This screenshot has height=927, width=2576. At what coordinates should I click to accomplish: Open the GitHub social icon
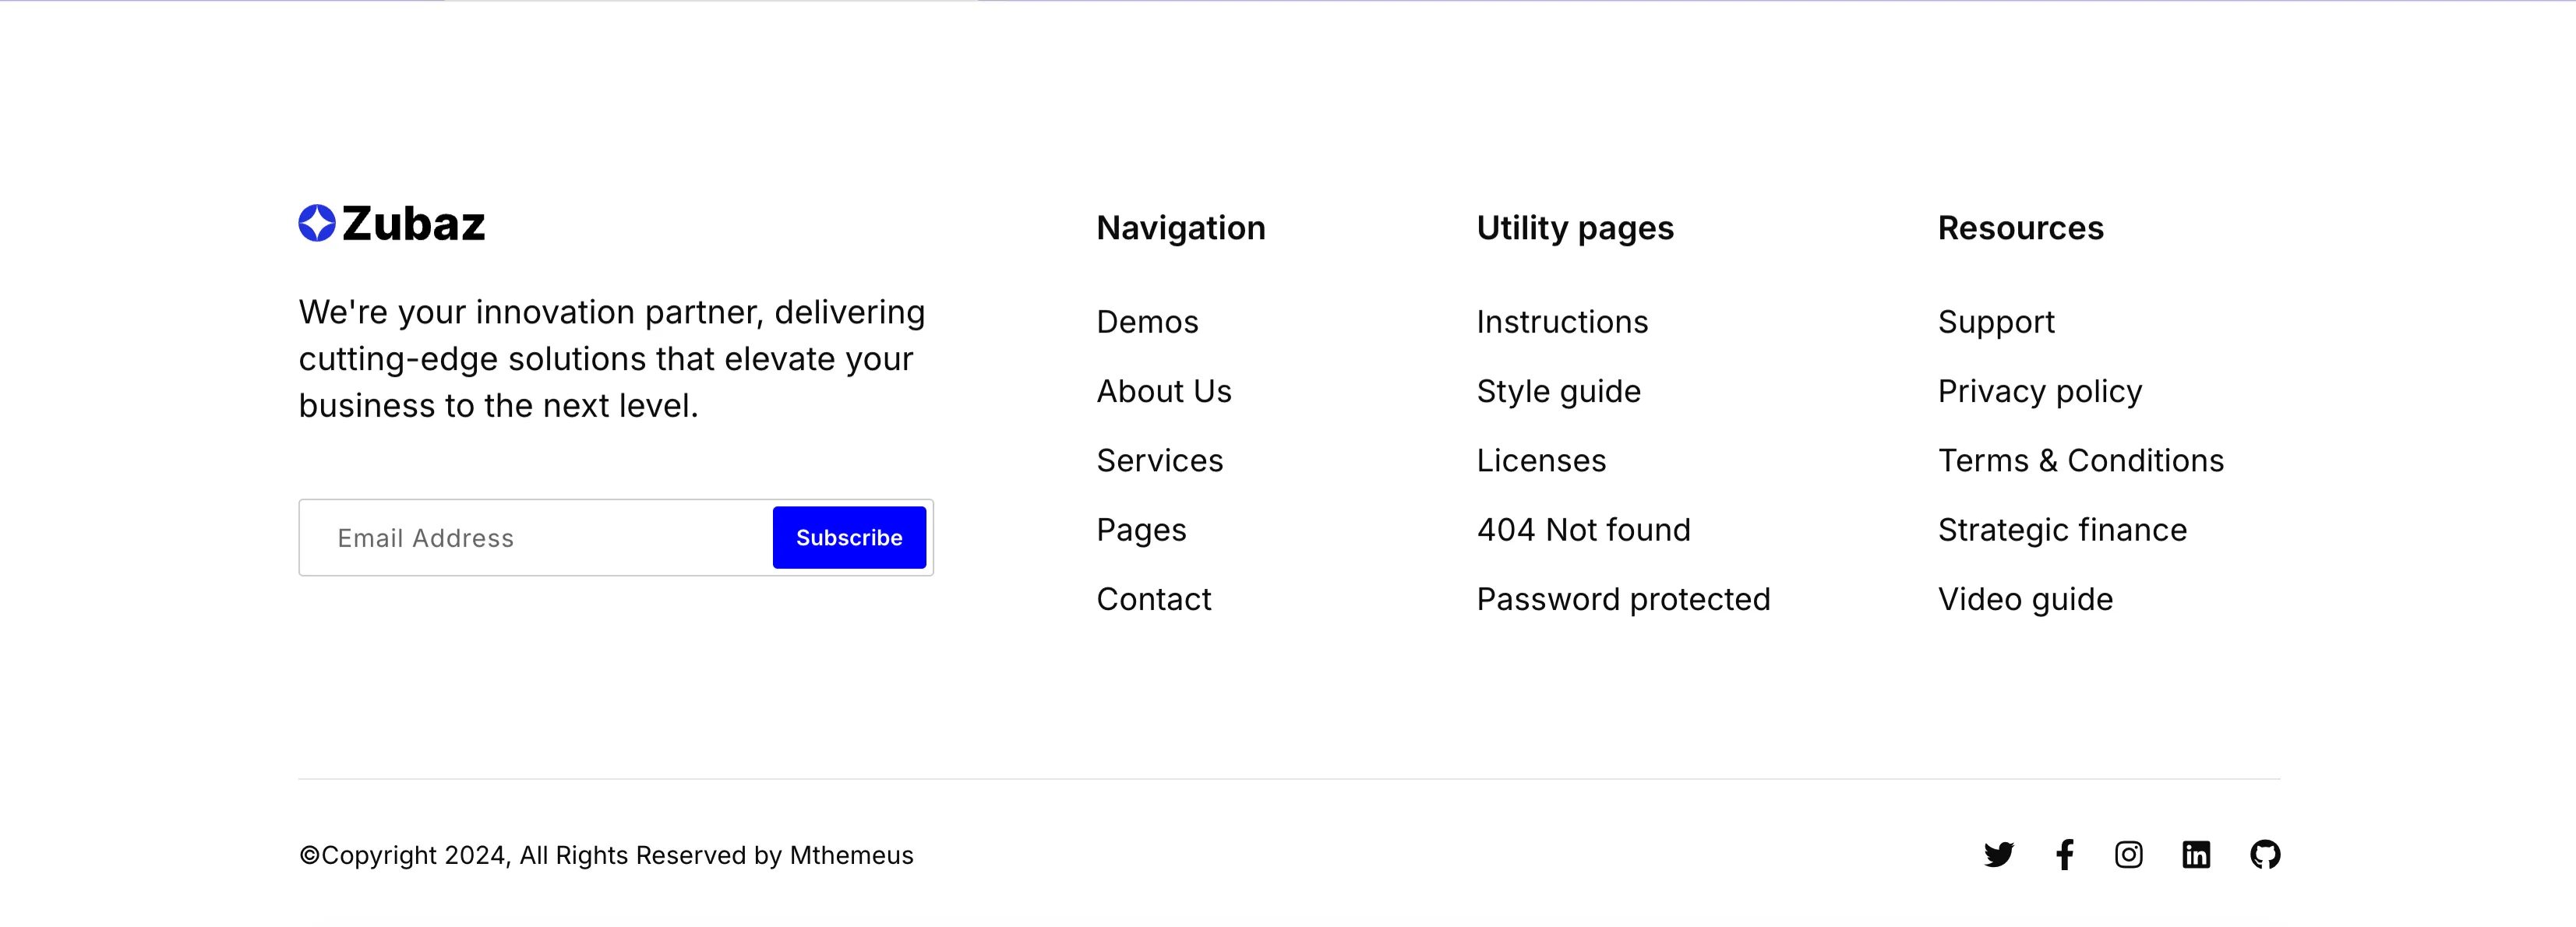(x=2265, y=855)
